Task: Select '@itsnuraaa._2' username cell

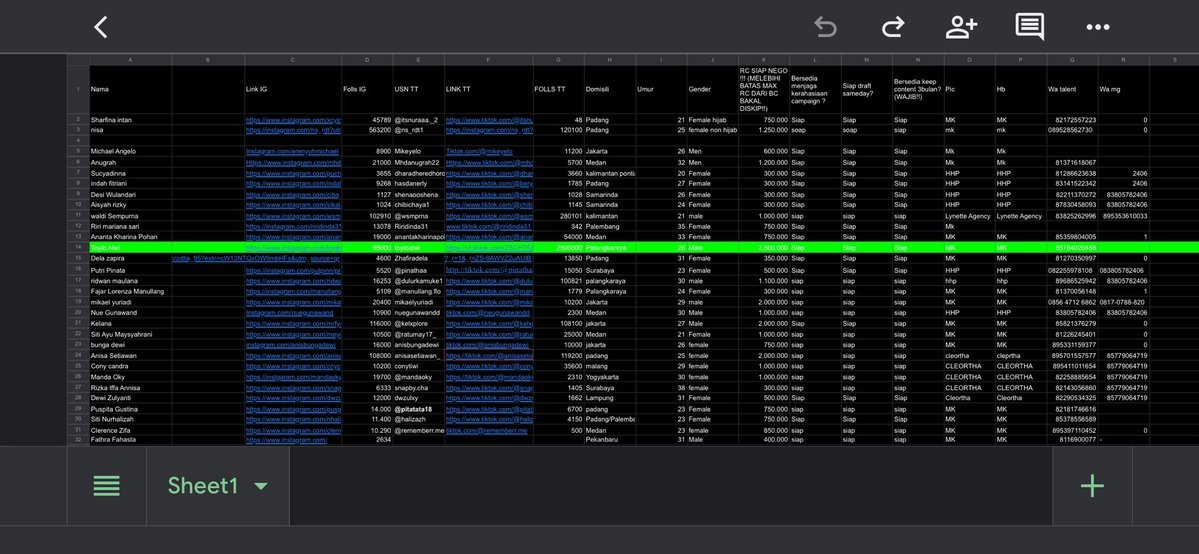Action: [x=418, y=119]
